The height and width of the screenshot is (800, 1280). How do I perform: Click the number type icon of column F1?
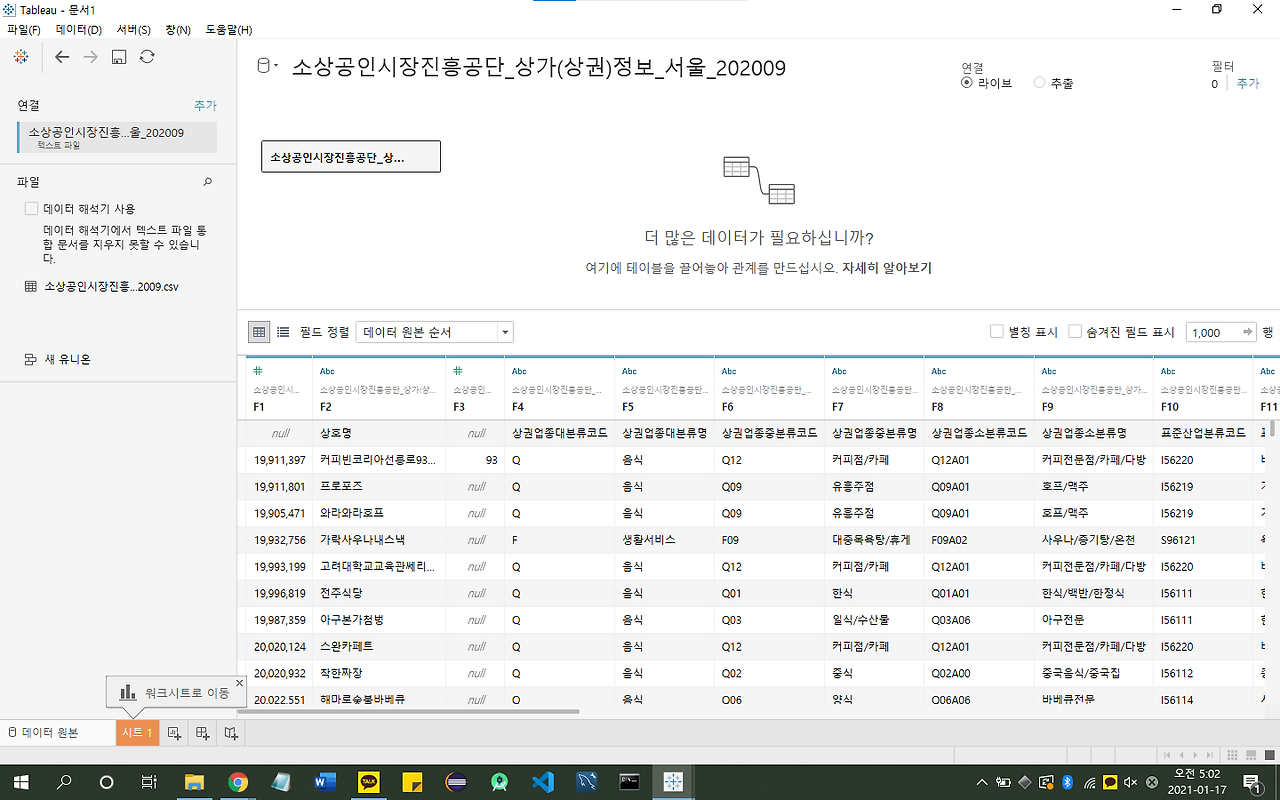pyautogui.click(x=257, y=371)
